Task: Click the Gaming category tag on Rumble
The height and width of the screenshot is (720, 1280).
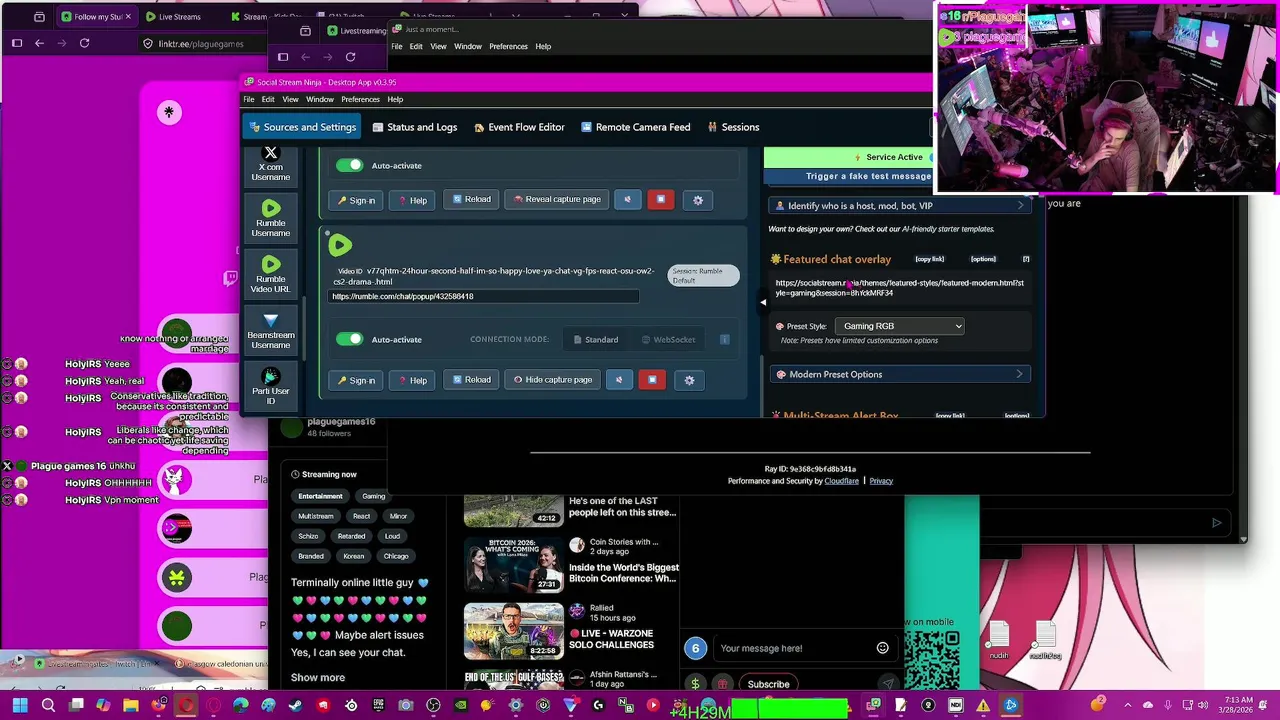Action: (x=373, y=496)
